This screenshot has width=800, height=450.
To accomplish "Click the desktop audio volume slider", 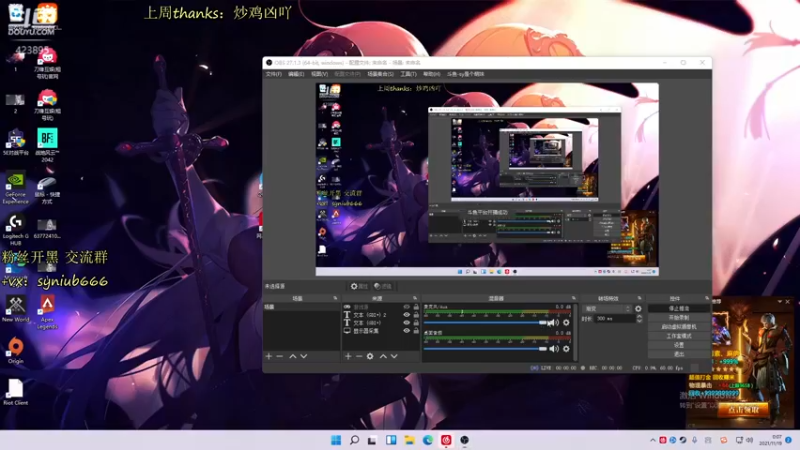I will (485, 349).
